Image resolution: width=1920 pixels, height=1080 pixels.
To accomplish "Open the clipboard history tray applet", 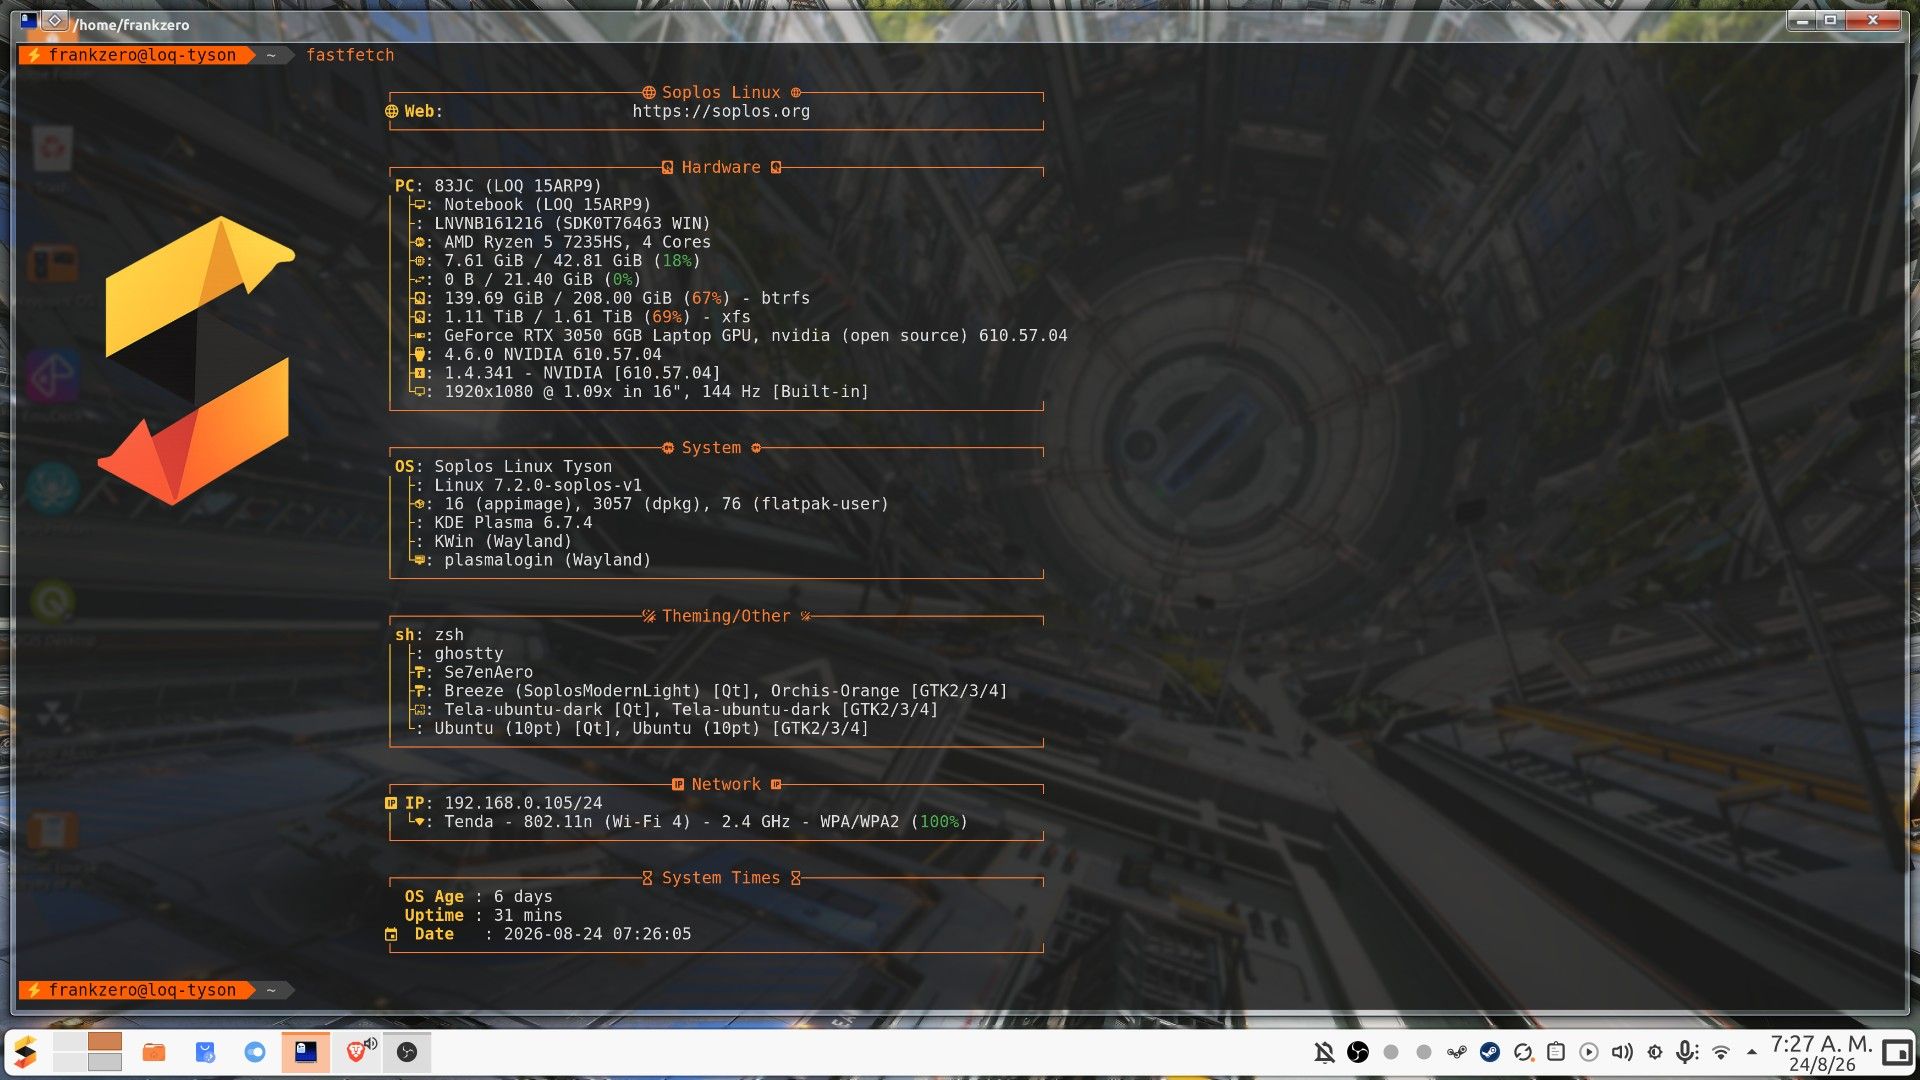I will coord(1556,1052).
